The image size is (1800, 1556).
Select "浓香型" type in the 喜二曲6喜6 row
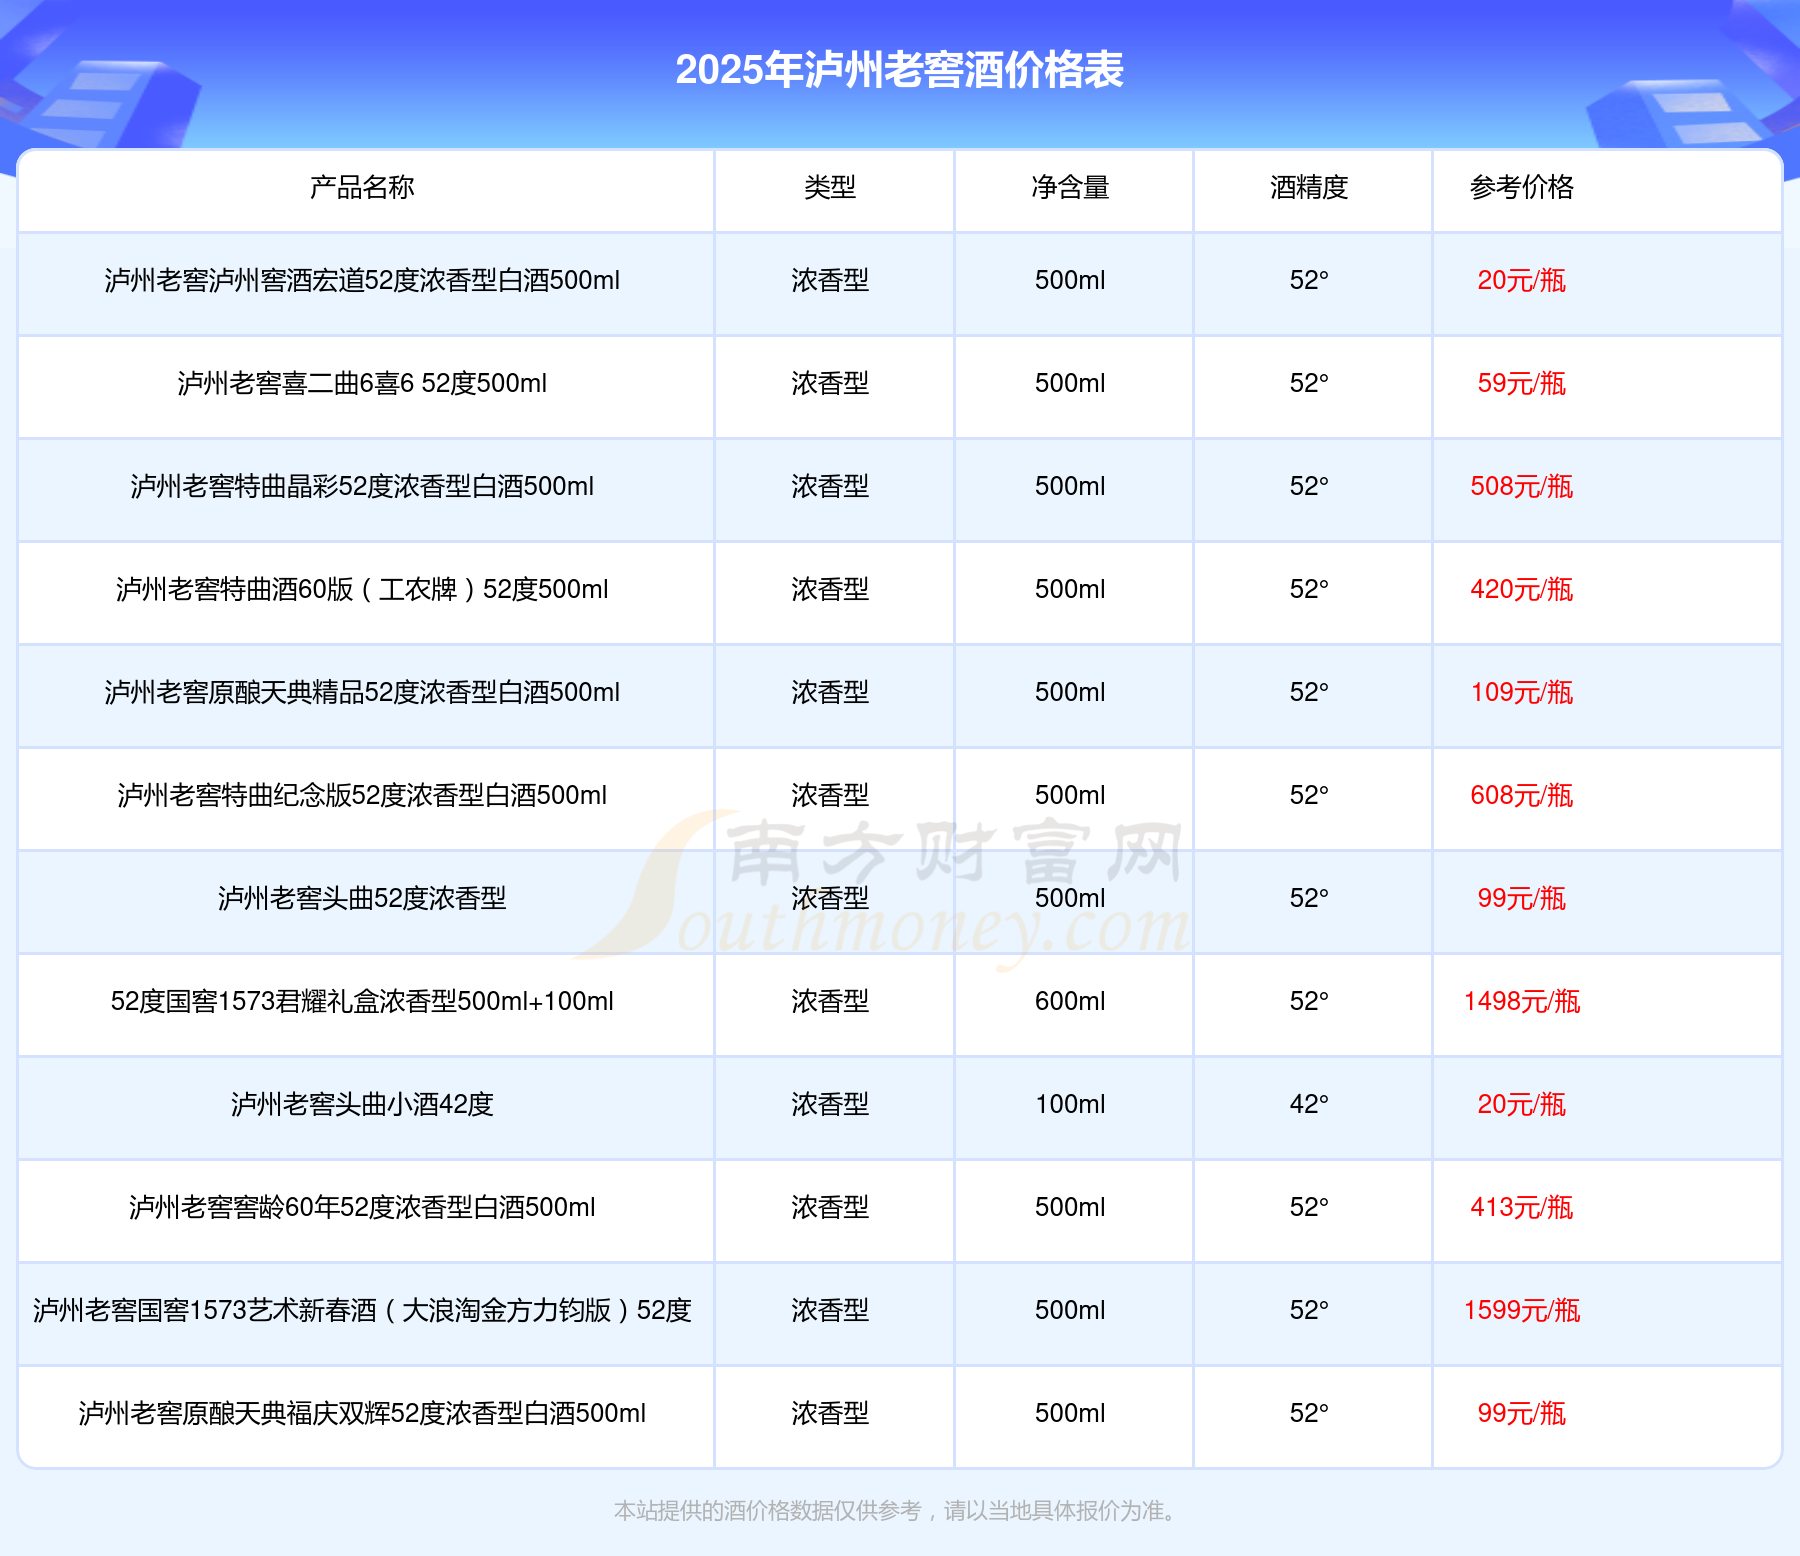[830, 384]
